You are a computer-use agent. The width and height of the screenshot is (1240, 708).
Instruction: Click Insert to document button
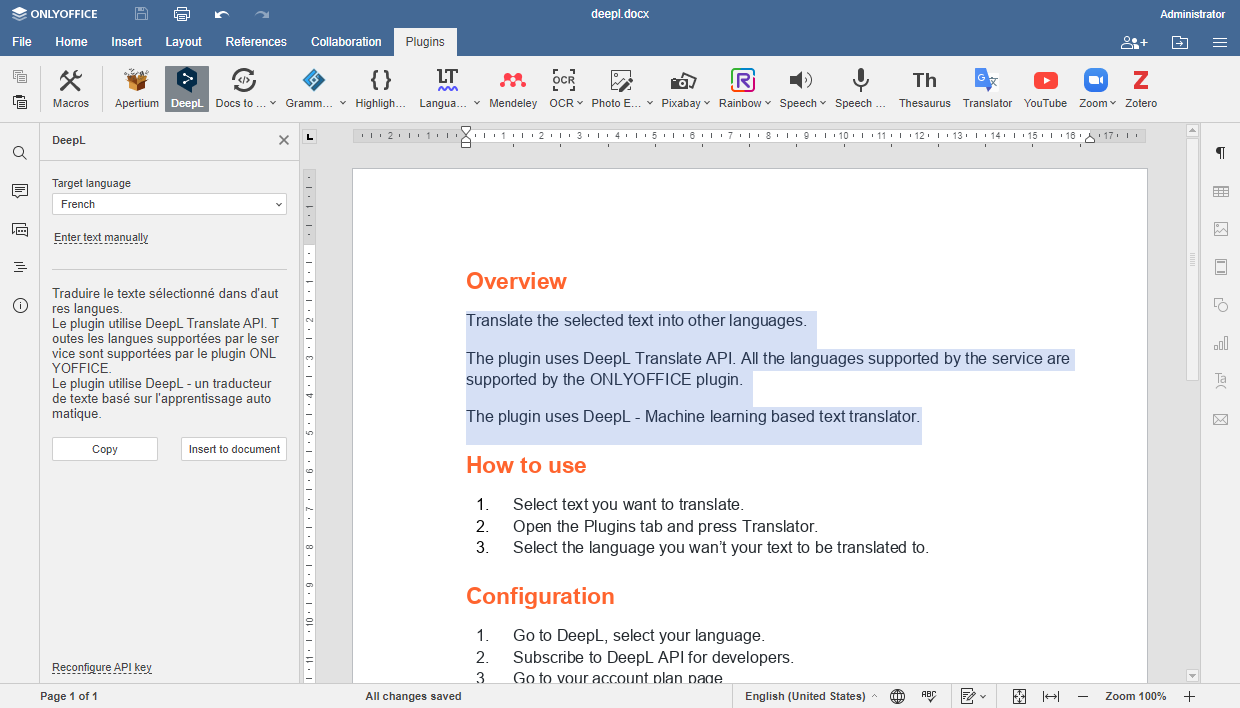click(x=234, y=449)
